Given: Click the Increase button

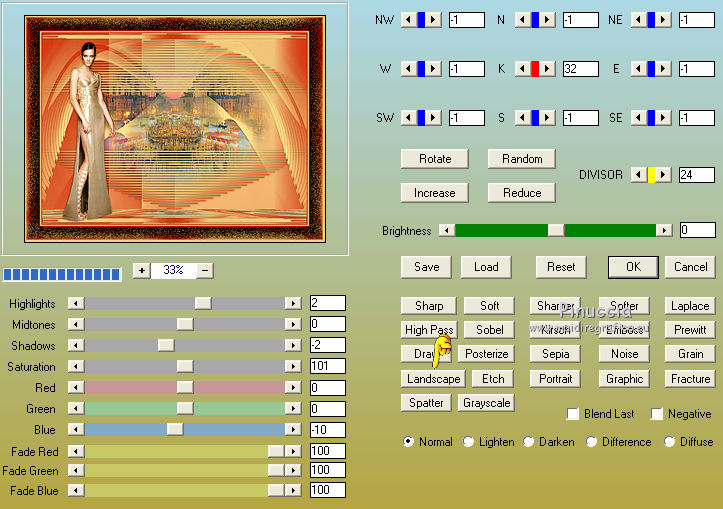Looking at the screenshot, I should (x=435, y=193).
